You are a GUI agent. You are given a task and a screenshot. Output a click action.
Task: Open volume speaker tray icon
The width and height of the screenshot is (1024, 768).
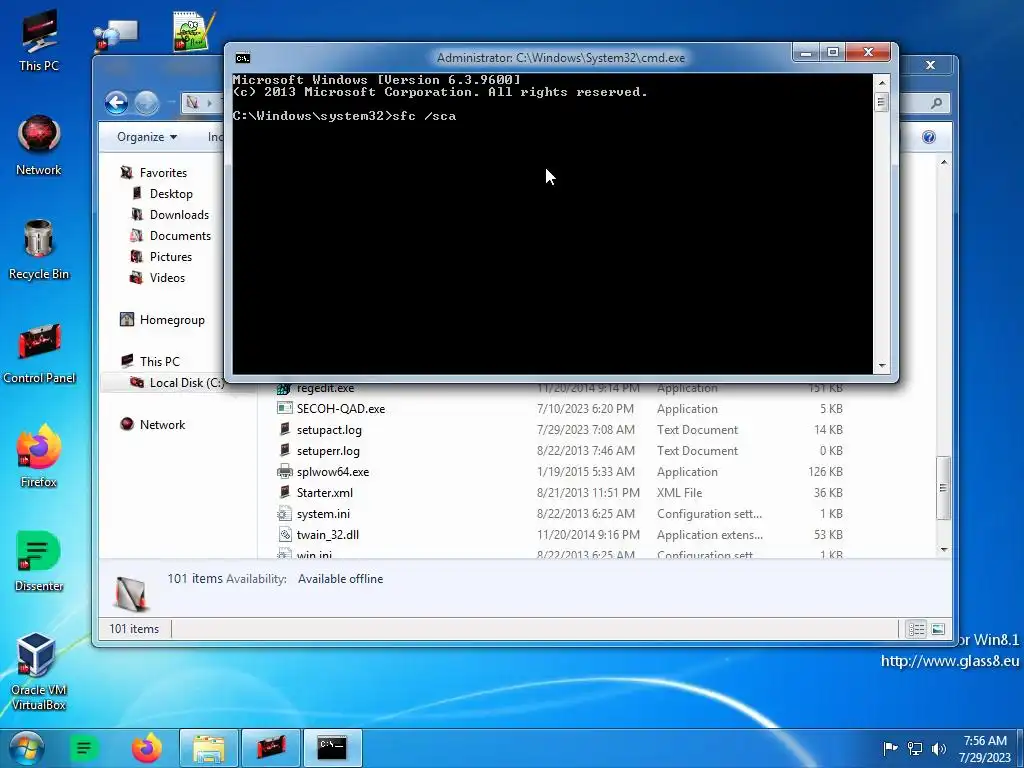(x=939, y=748)
